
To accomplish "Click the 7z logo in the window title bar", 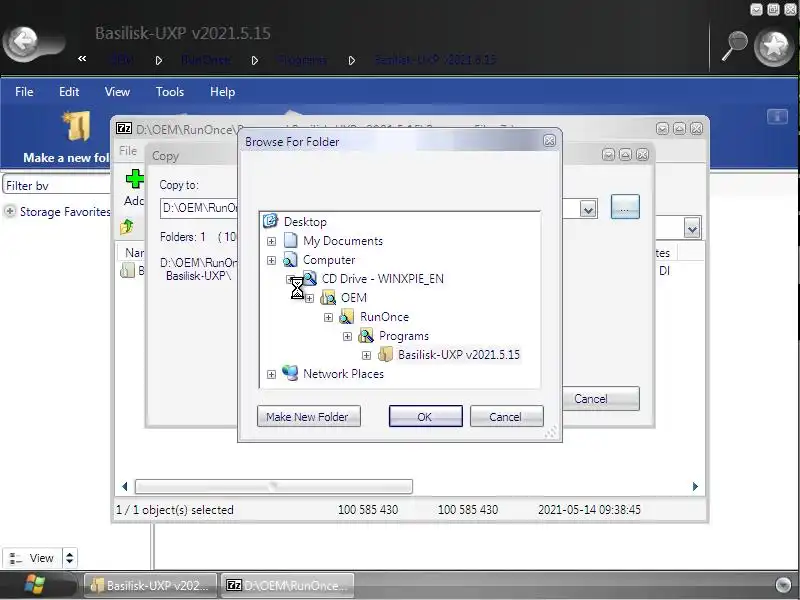I will [x=124, y=128].
